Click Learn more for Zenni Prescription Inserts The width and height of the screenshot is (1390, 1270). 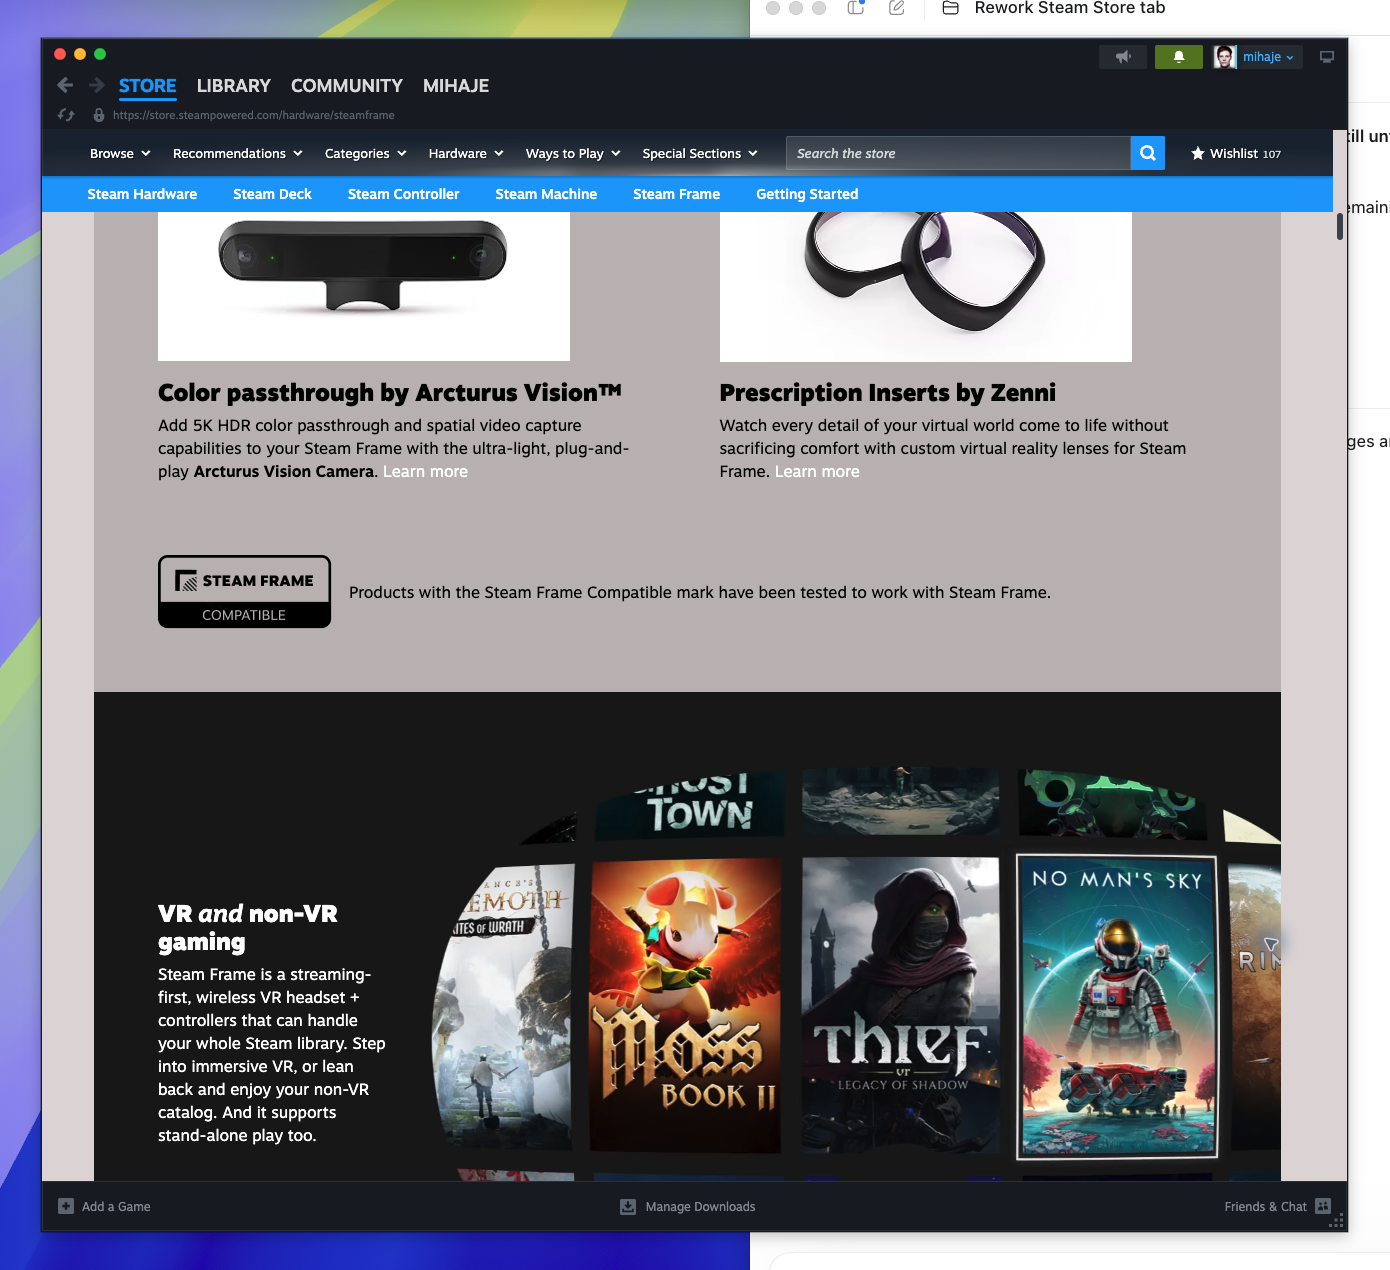point(817,471)
